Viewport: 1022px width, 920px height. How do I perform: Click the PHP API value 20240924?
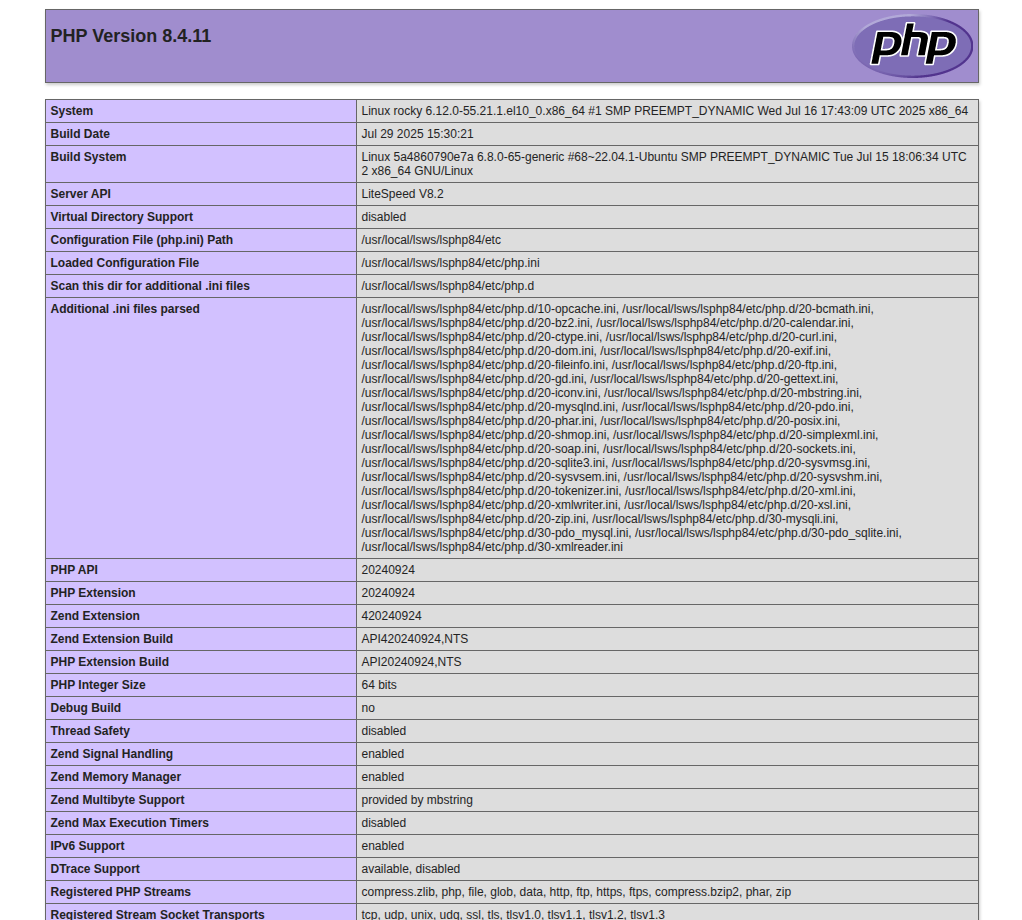(x=388, y=570)
